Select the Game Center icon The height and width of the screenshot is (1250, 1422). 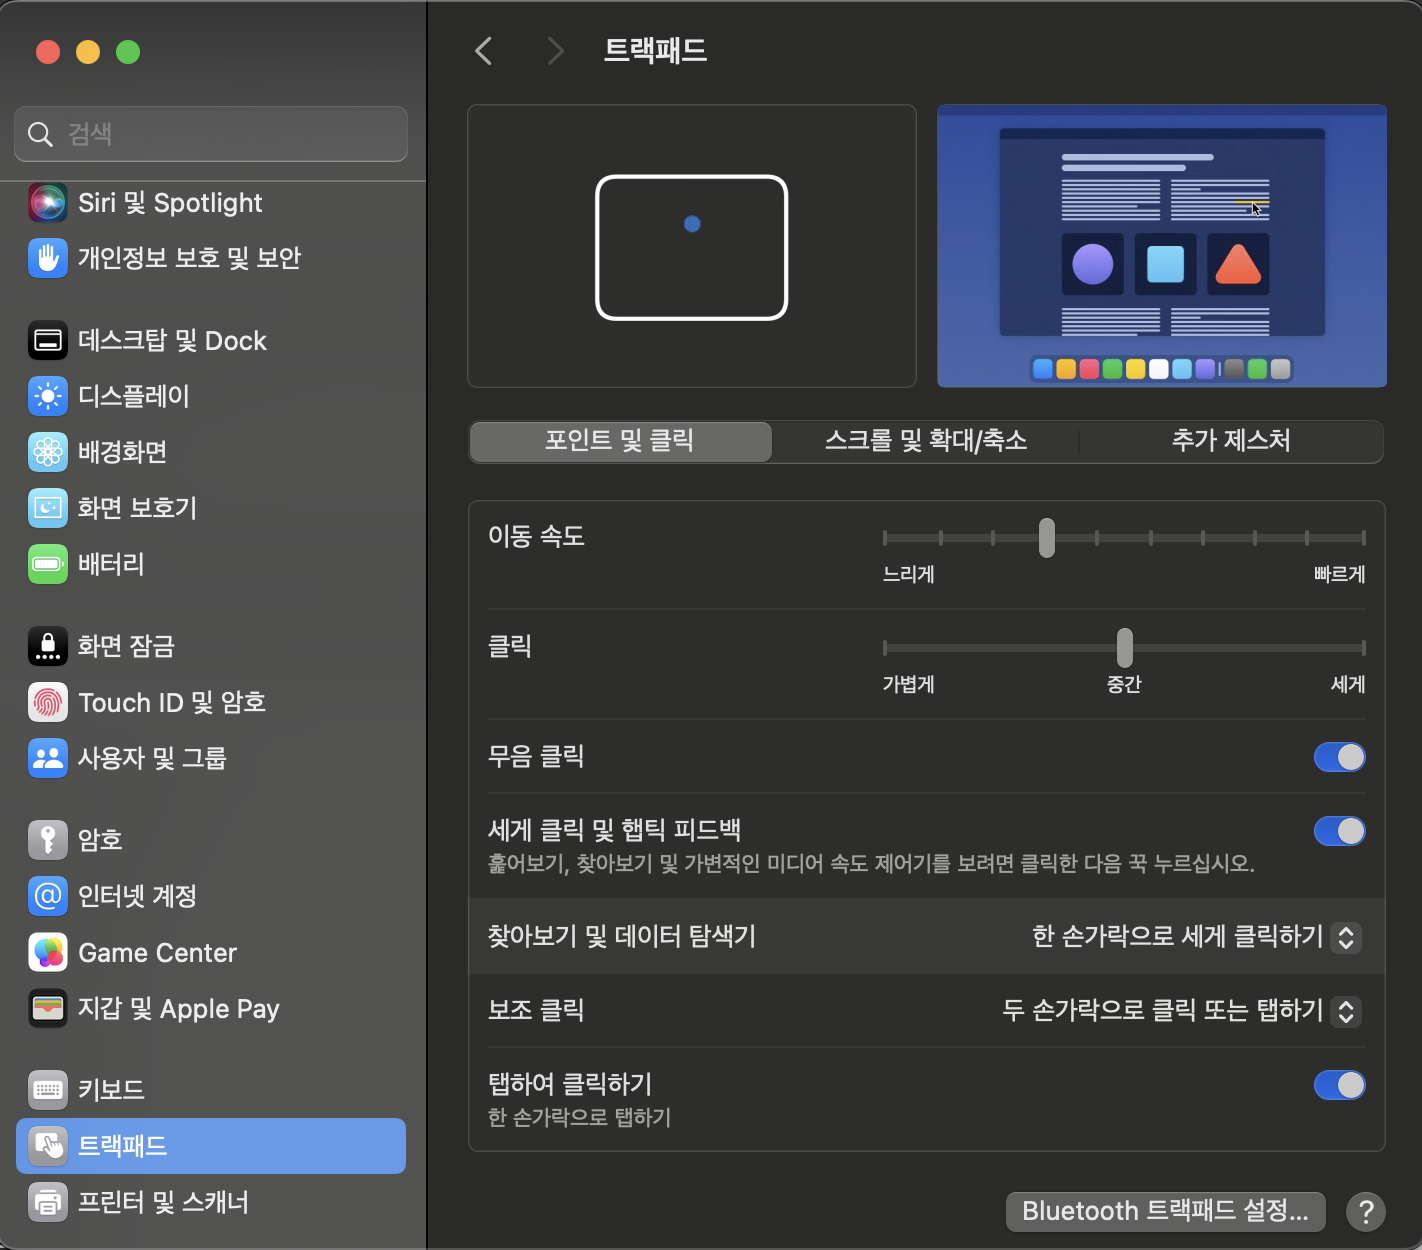[x=48, y=952]
